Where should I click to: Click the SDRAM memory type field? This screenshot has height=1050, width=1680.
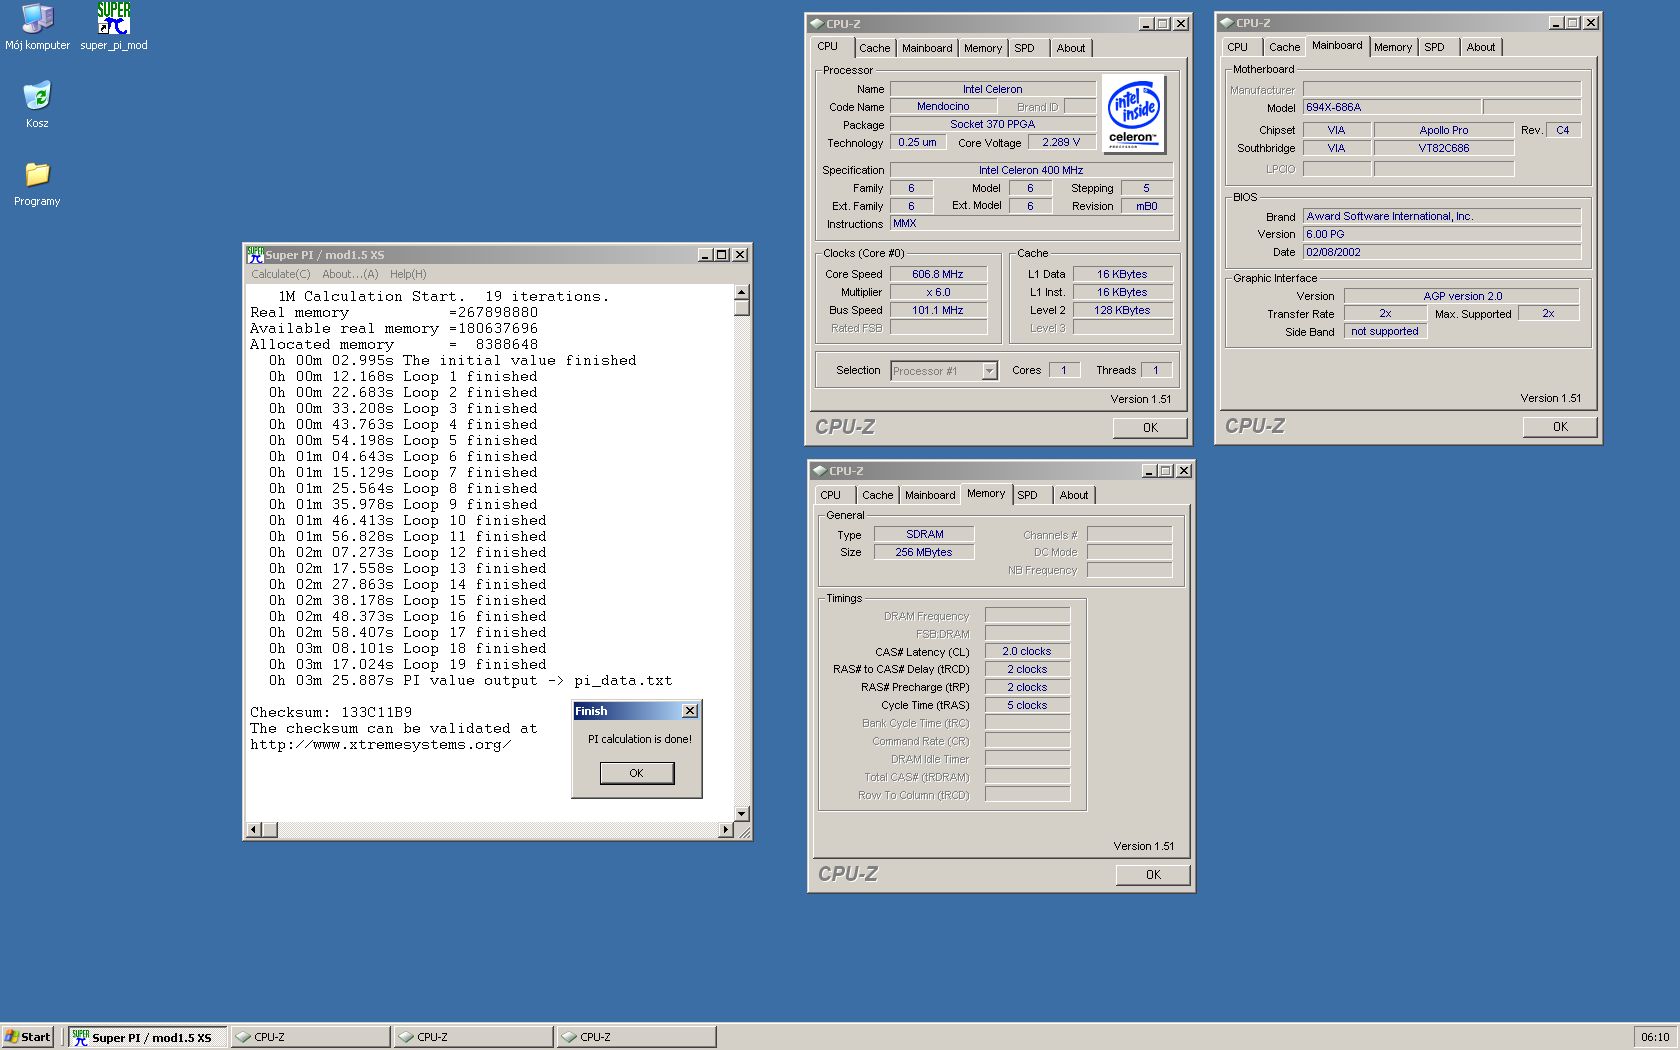[925, 534]
